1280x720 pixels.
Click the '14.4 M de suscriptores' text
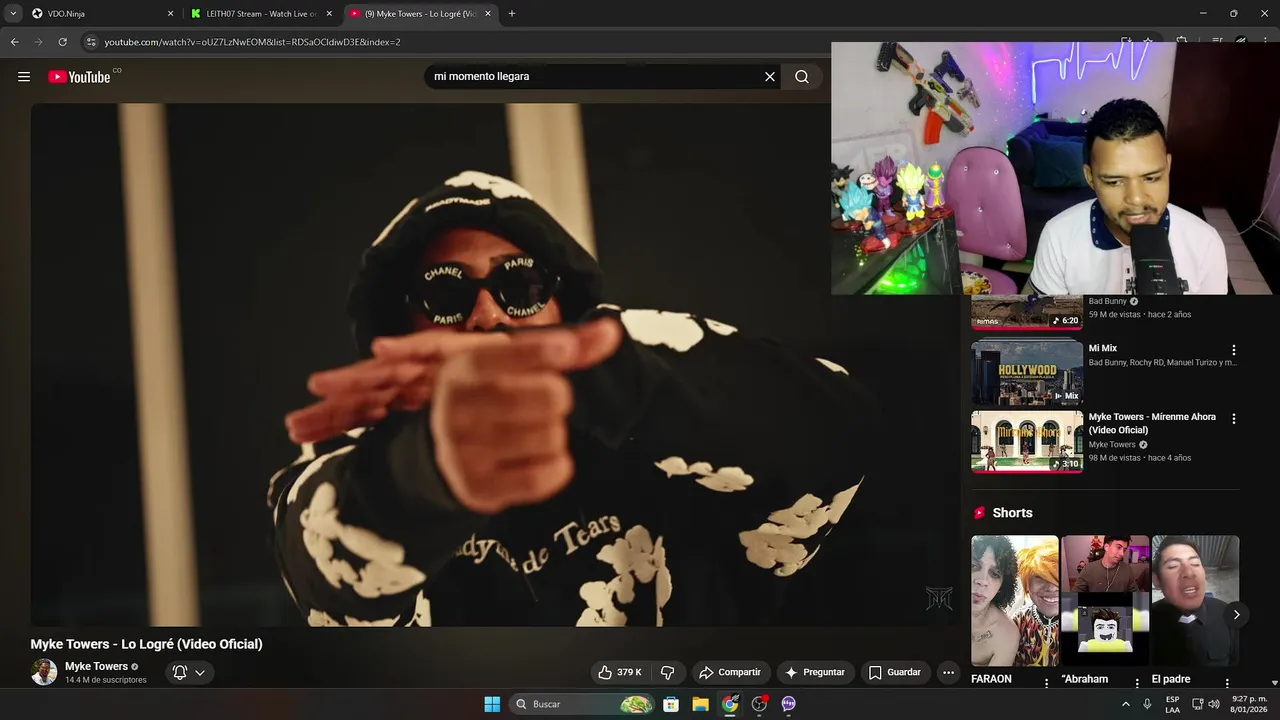tap(106, 680)
